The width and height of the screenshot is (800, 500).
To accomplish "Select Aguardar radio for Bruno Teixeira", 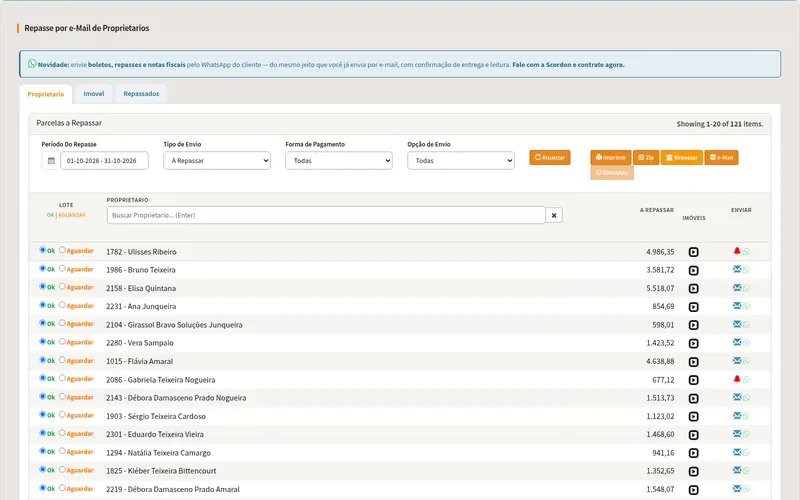I will [x=62, y=268].
